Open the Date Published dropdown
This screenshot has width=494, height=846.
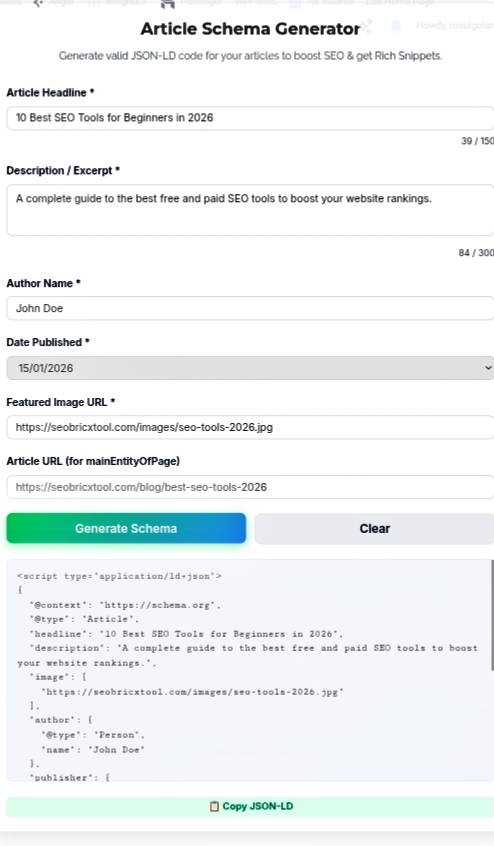pos(250,368)
